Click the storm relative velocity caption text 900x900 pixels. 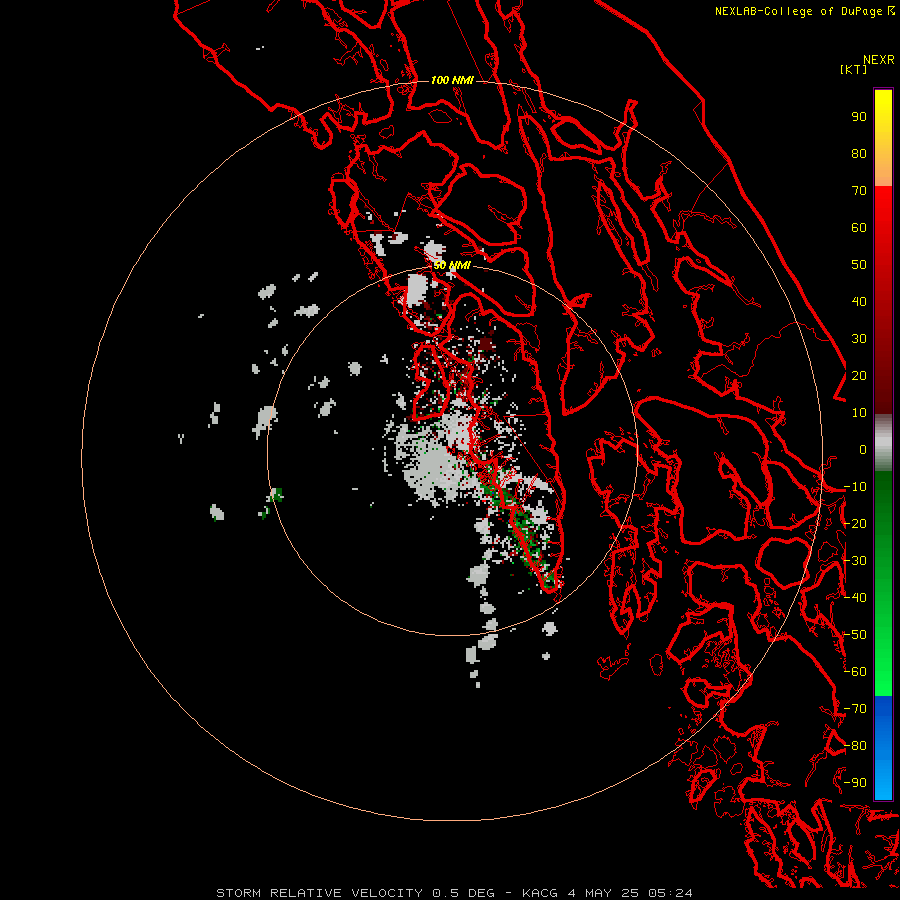click(x=454, y=893)
